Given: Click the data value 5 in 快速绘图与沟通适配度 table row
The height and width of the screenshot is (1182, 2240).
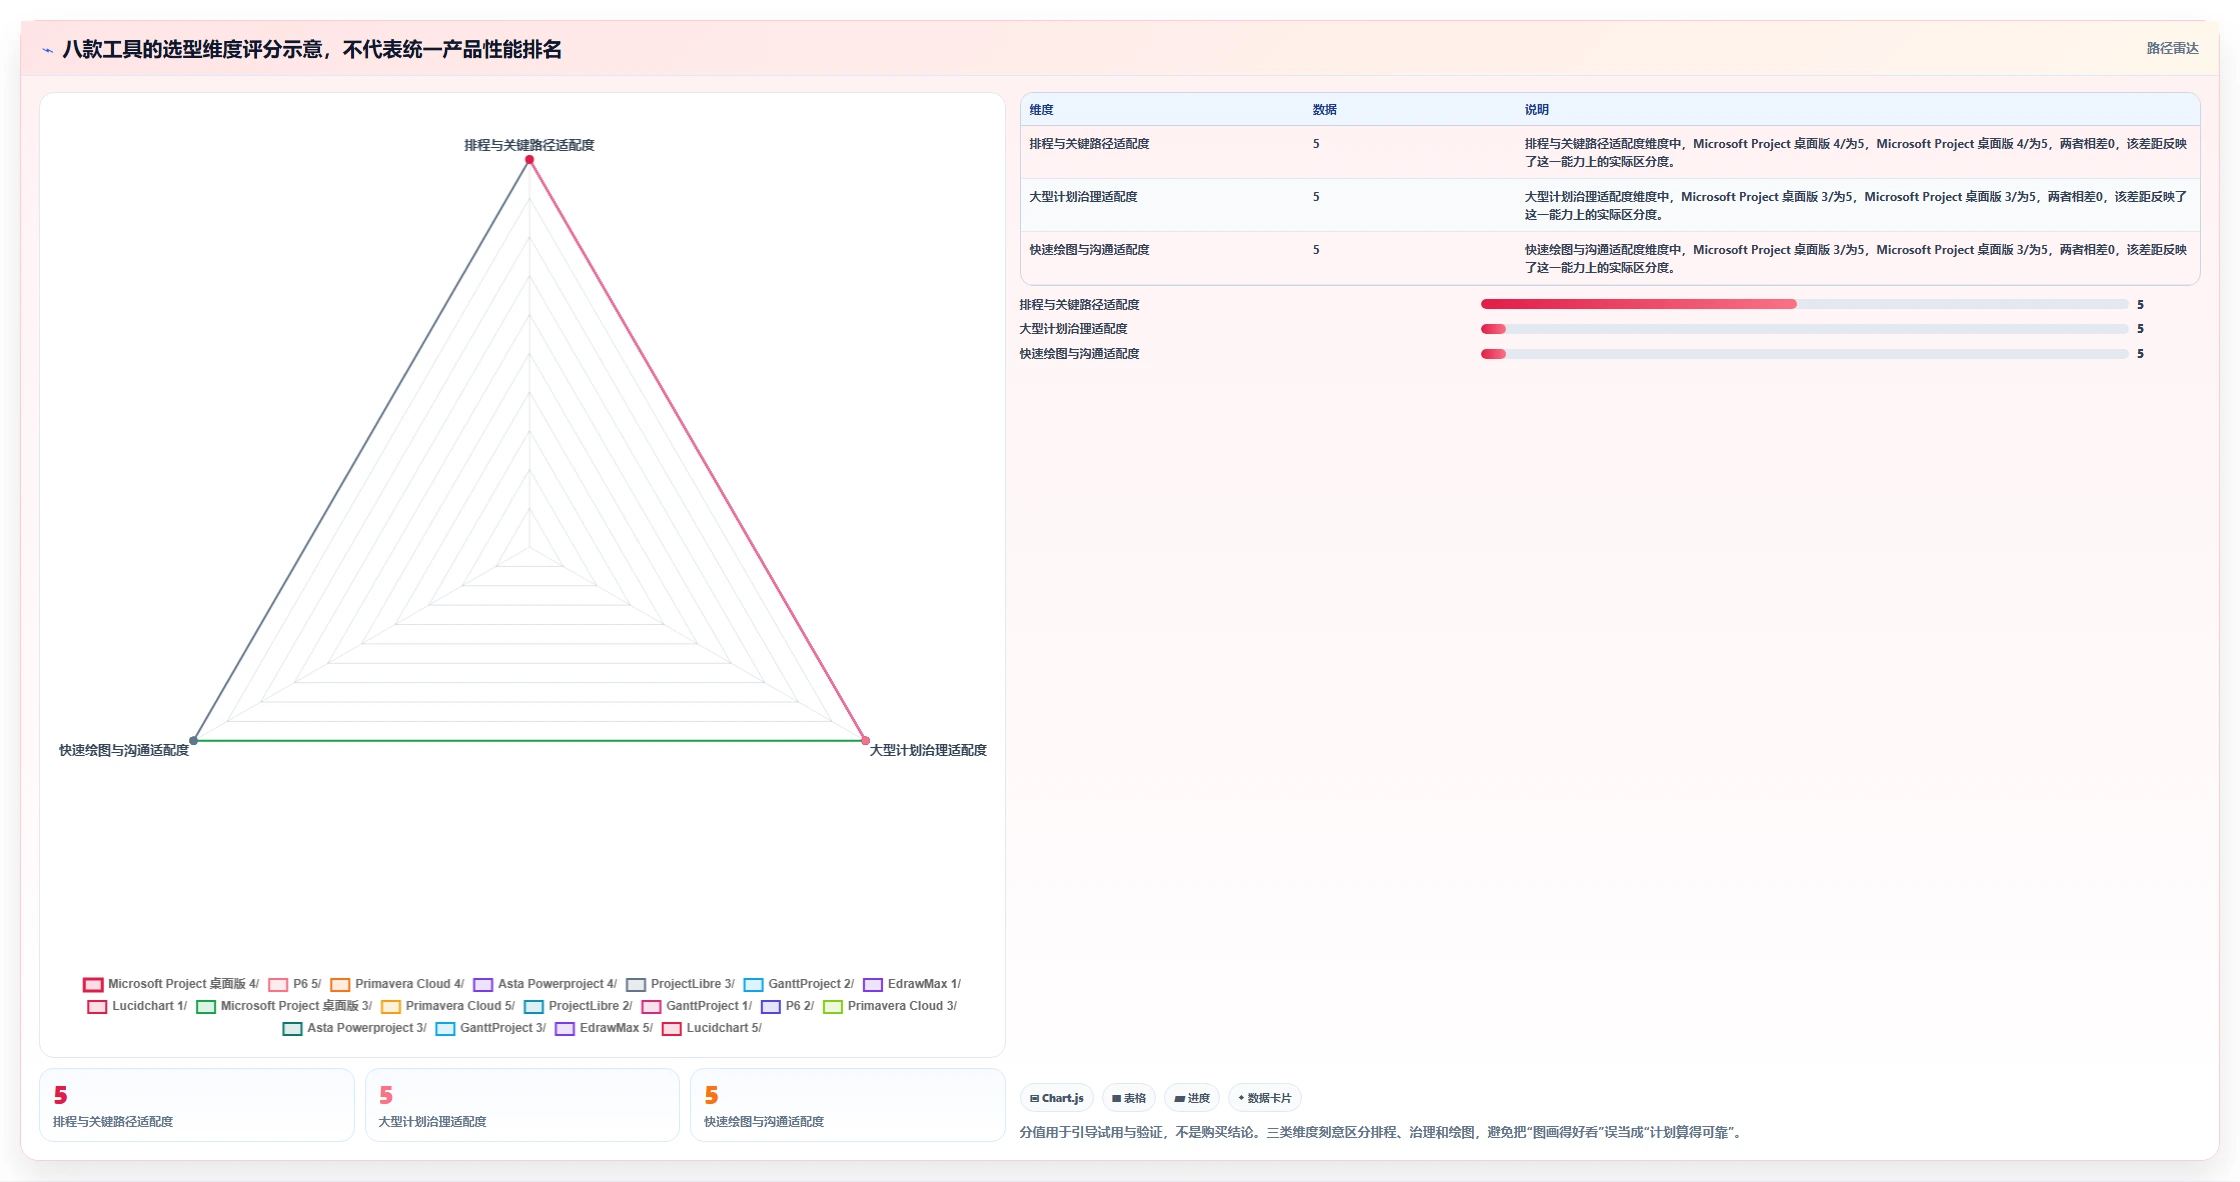Looking at the screenshot, I should [1316, 250].
